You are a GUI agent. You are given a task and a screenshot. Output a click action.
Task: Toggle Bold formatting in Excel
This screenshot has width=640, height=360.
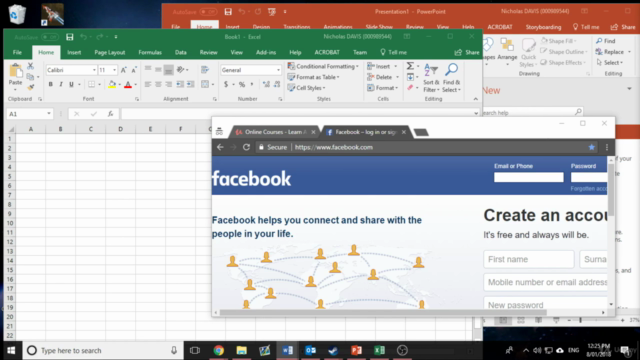[x=51, y=84]
